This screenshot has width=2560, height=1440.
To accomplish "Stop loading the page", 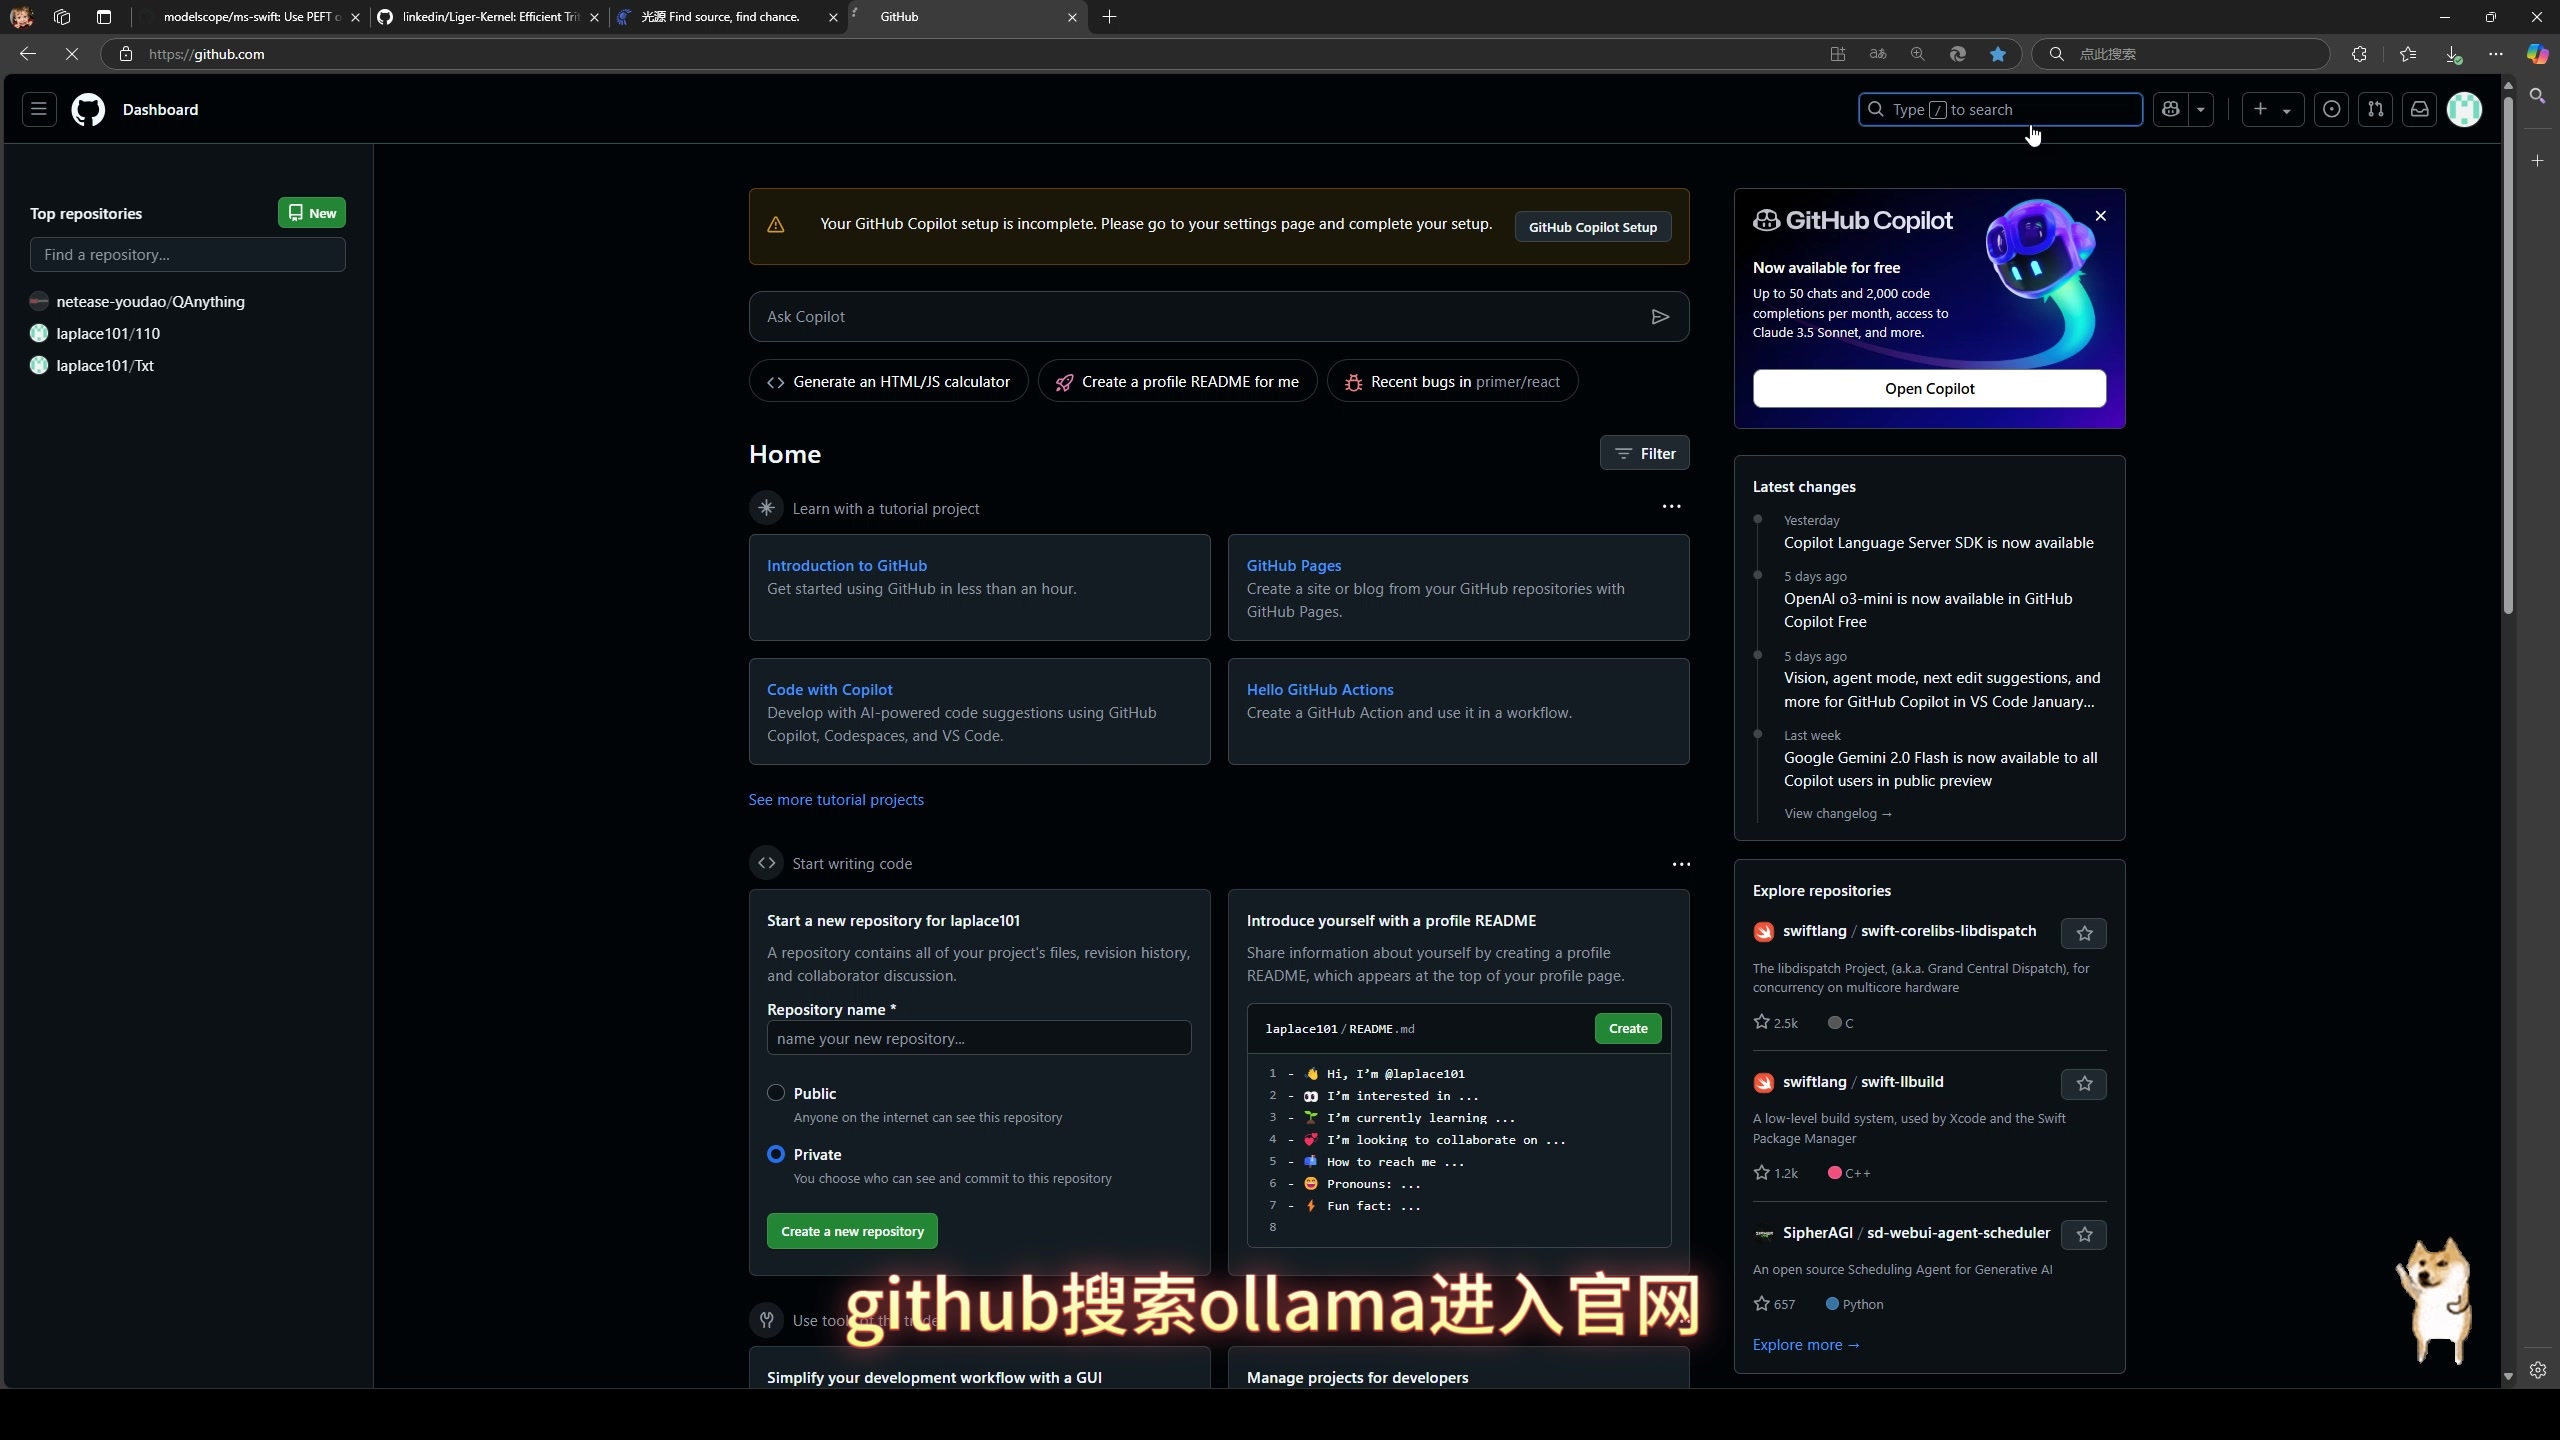I will 72,54.
